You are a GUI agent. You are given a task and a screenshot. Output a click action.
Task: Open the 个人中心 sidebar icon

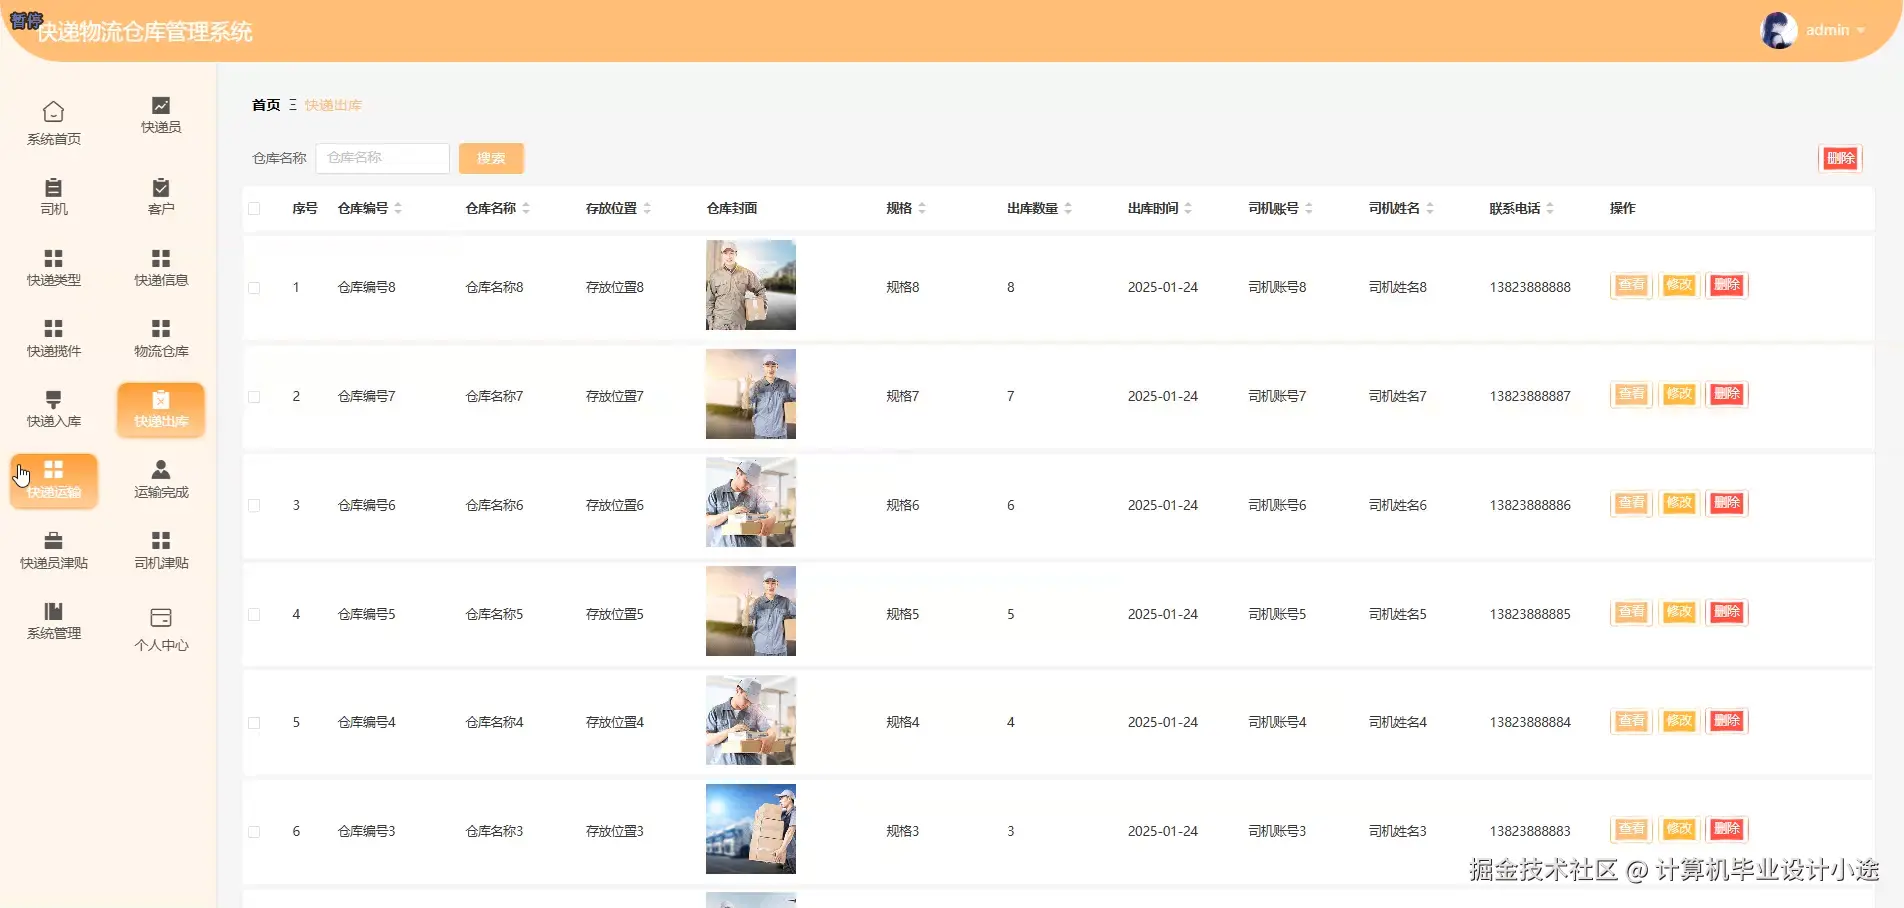coord(161,618)
